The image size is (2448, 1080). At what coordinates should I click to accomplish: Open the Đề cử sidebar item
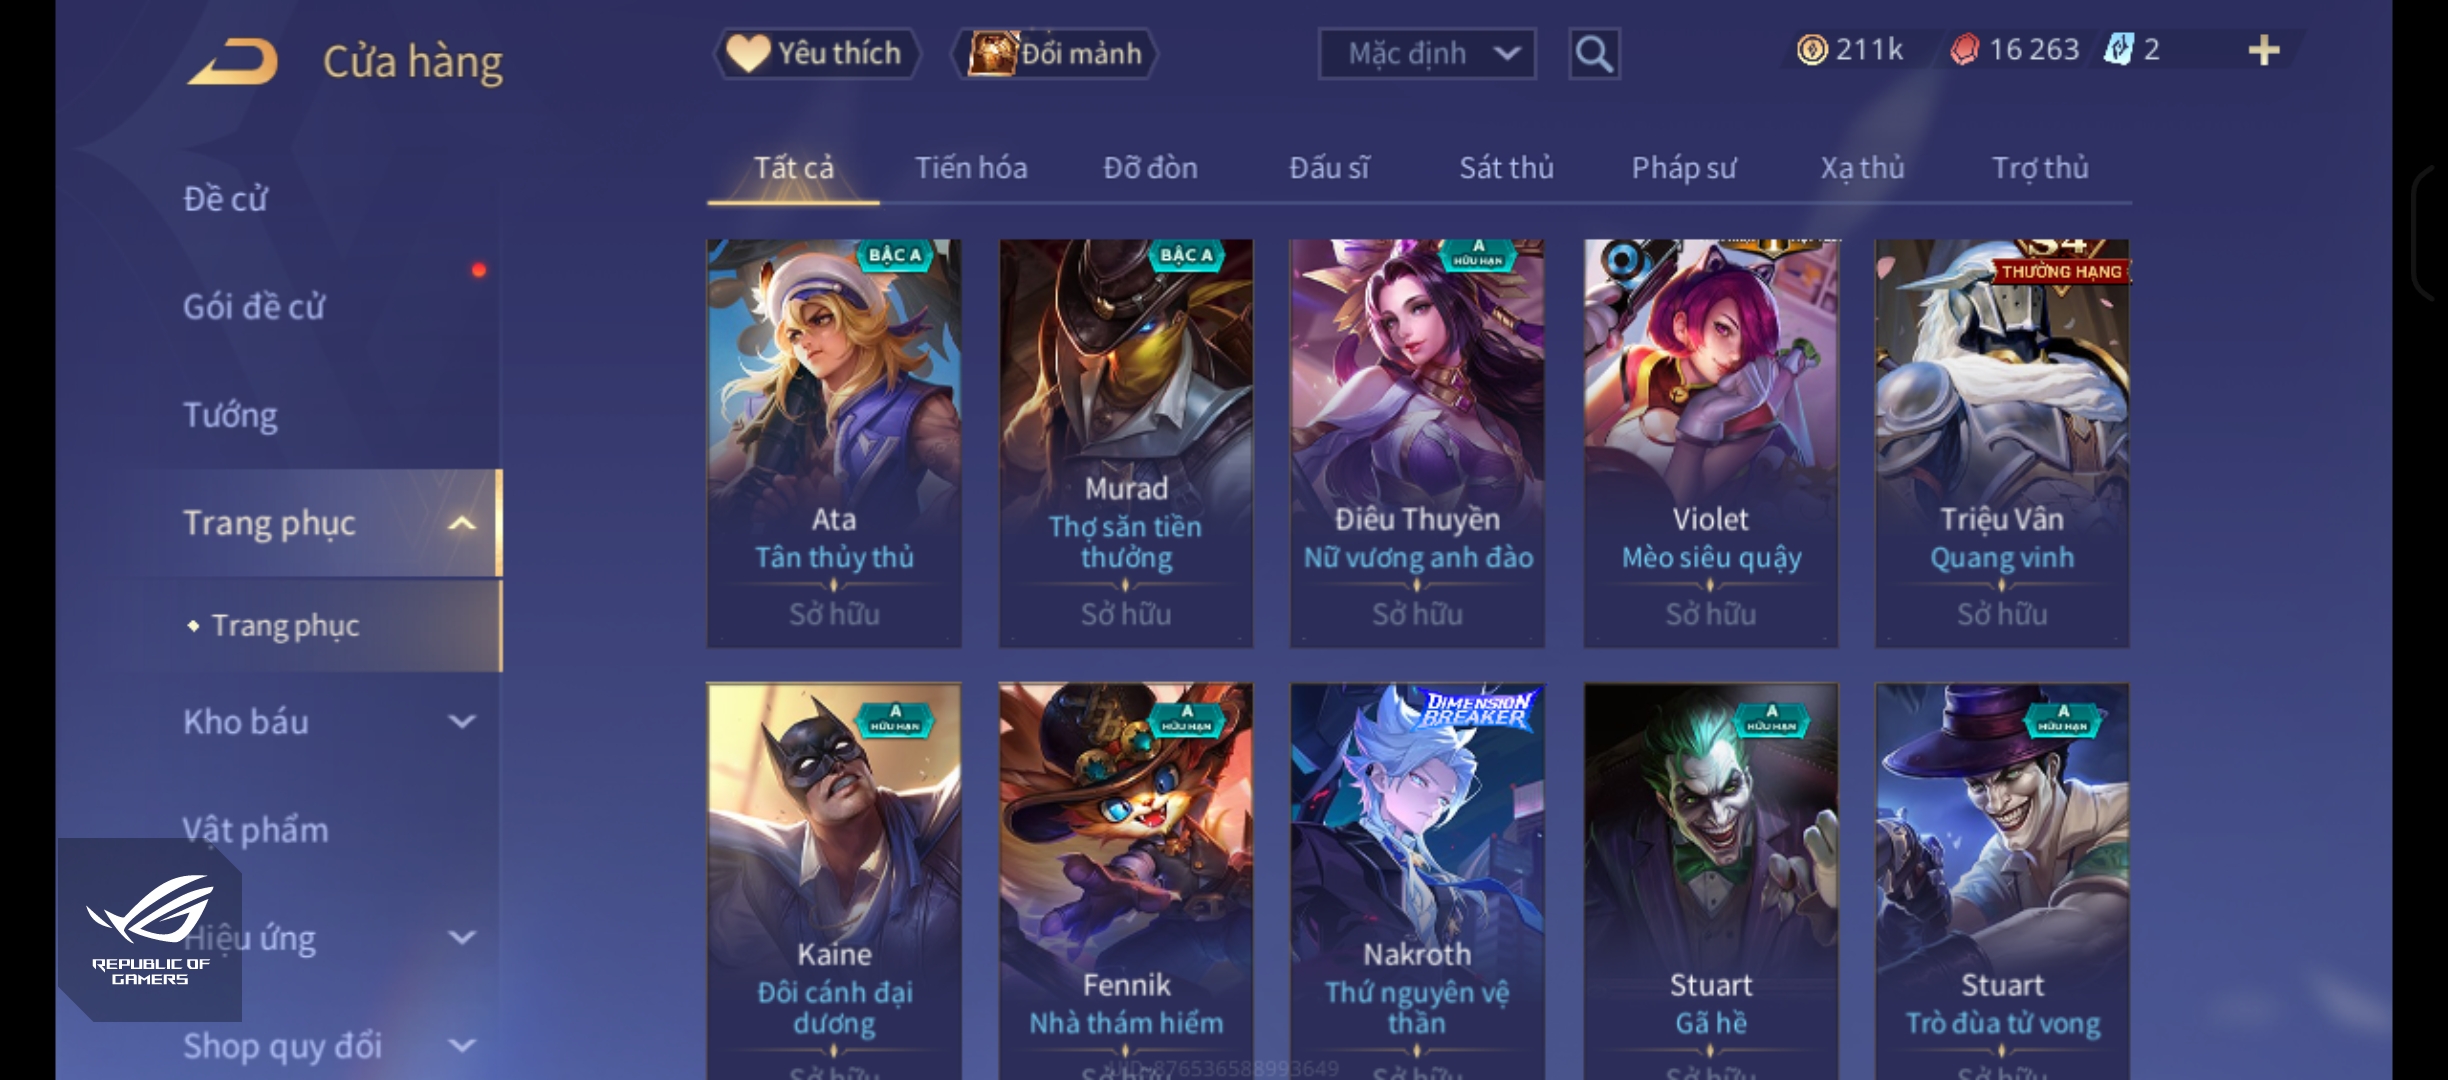coord(225,199)
